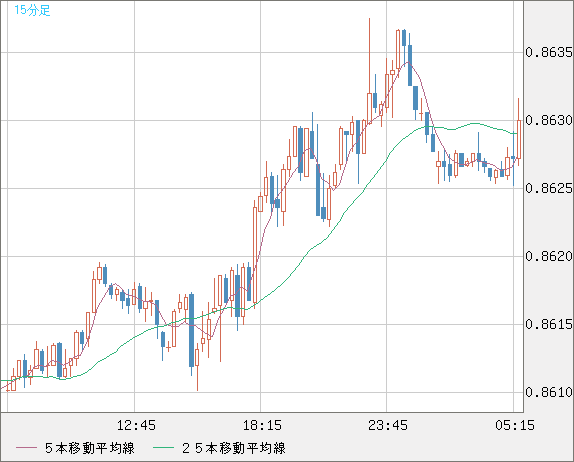The width and height of the screenshot is (574, 462).
Task: Click the 18:15 time axis label
Action: point(262,425)
